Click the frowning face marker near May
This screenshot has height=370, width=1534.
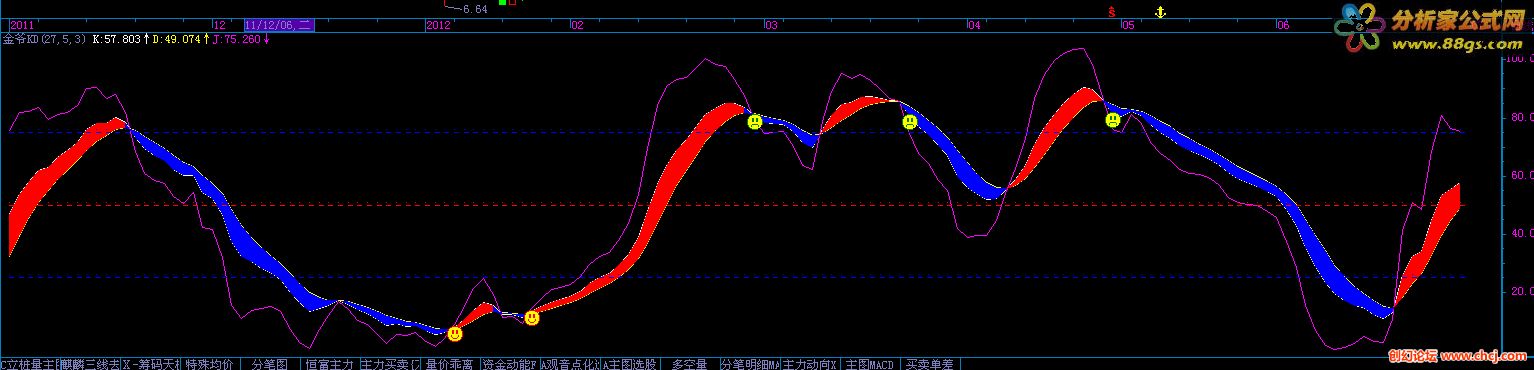(1113, 120)
